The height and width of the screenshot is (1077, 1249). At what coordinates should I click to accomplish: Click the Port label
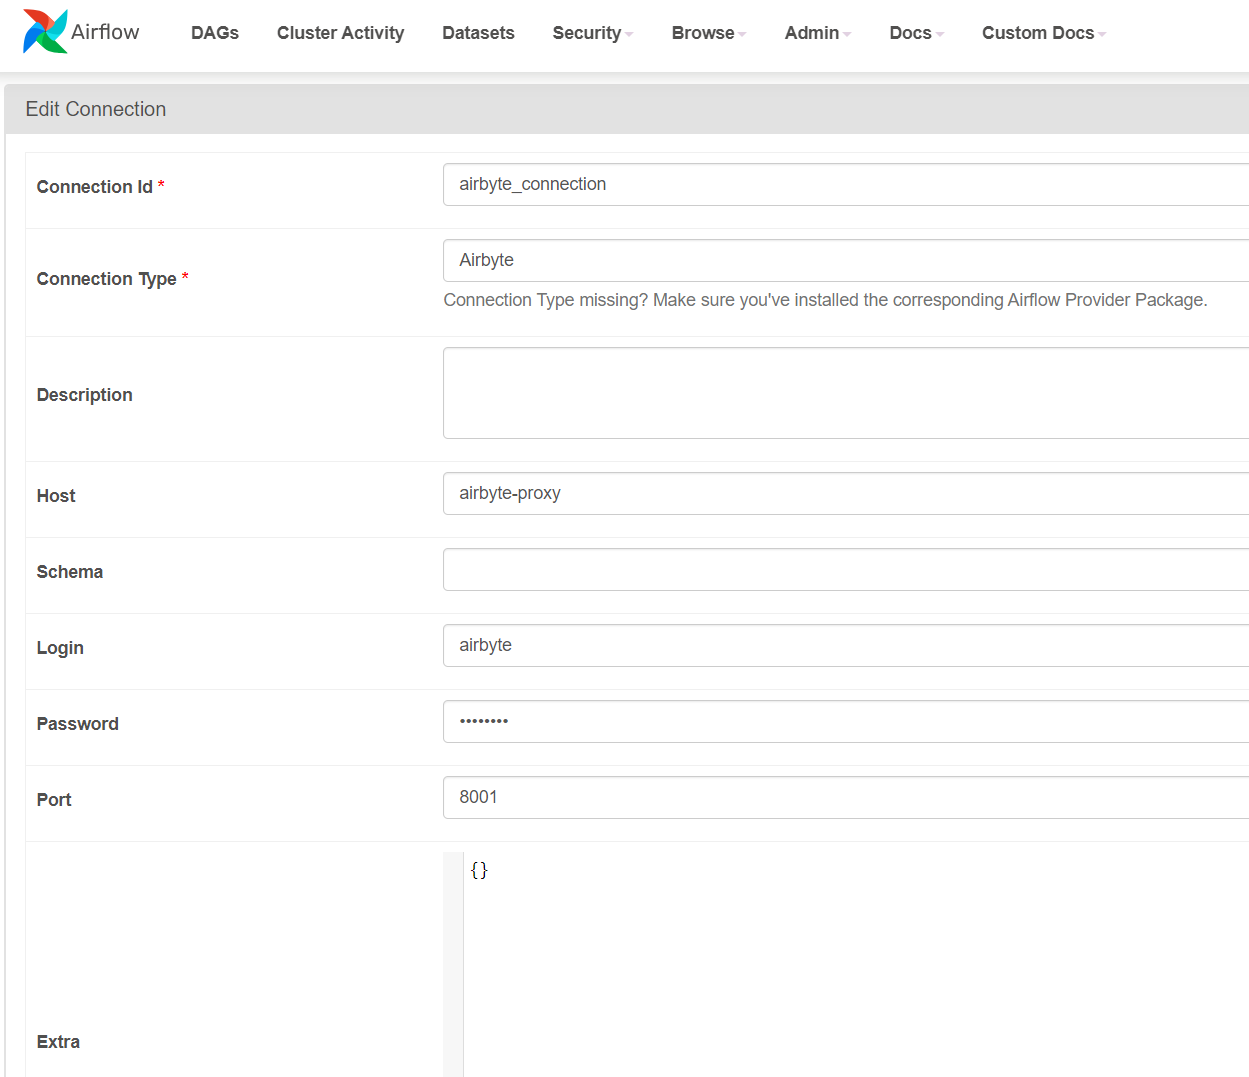(54, 800)
